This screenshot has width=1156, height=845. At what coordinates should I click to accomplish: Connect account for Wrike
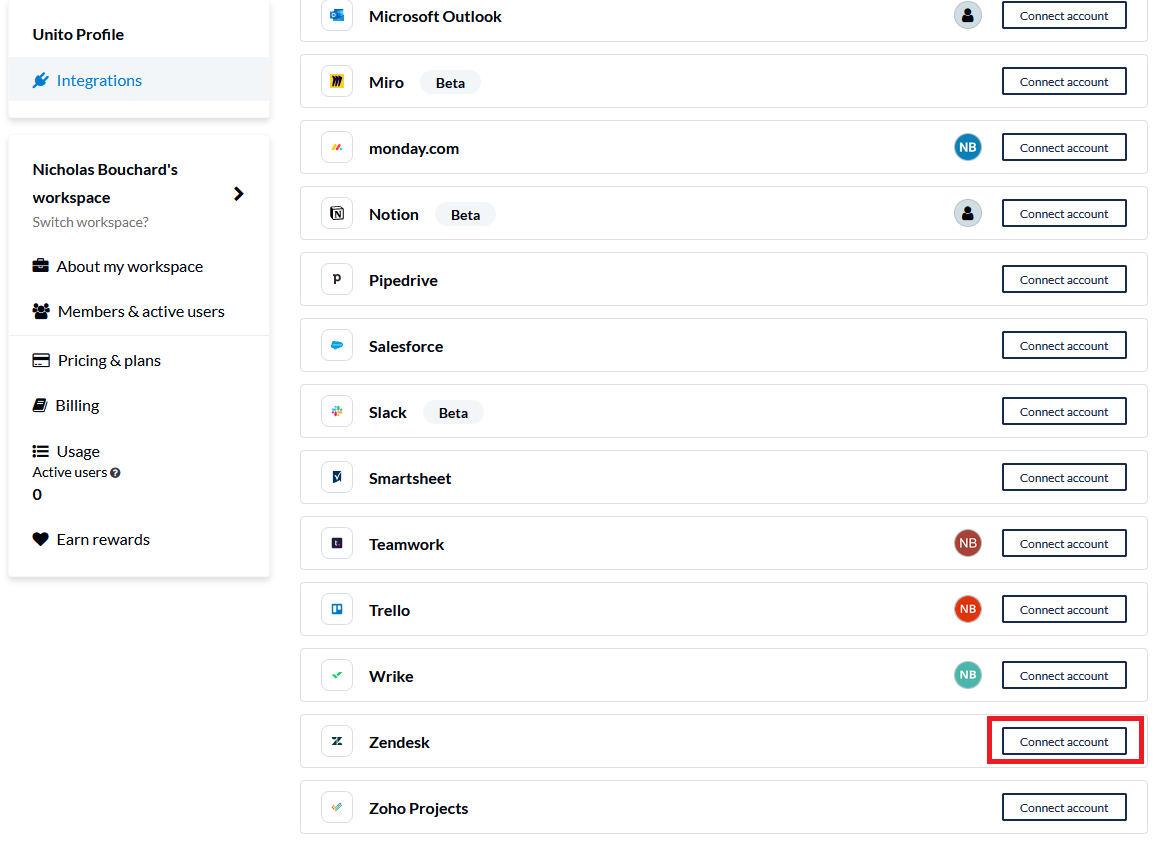[1064, 675]
